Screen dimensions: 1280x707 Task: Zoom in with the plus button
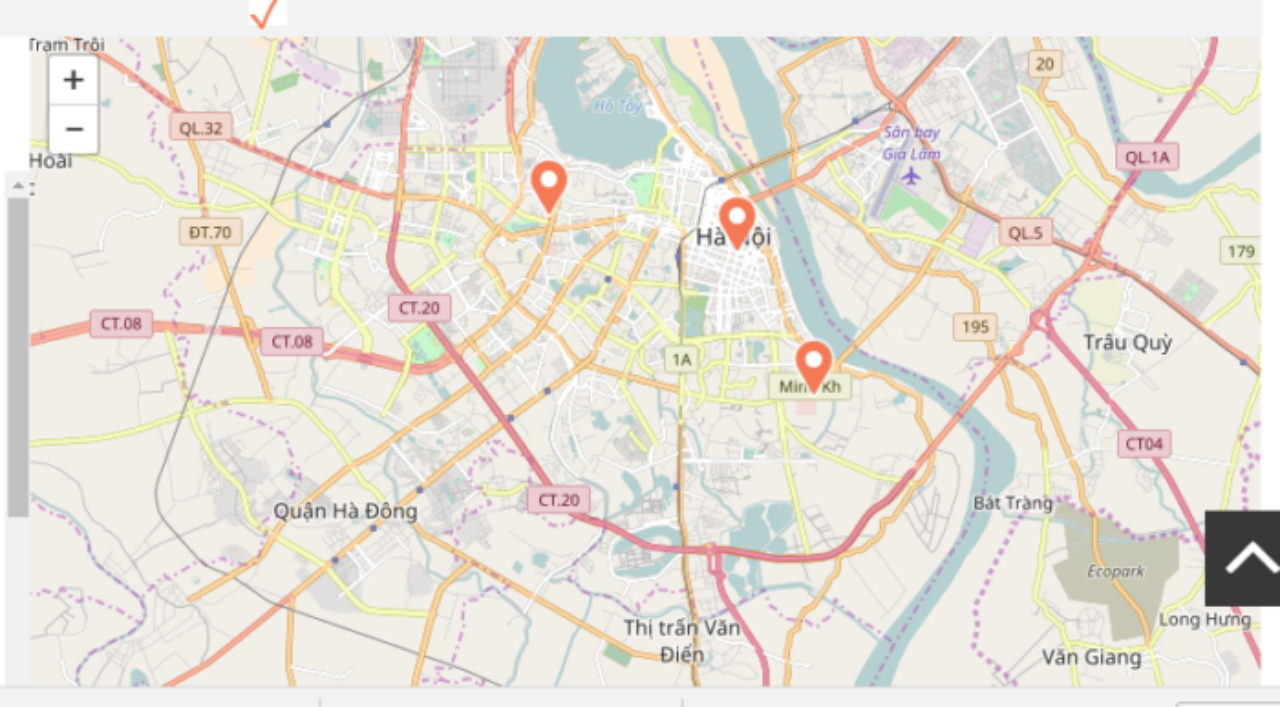coord(73,80)
